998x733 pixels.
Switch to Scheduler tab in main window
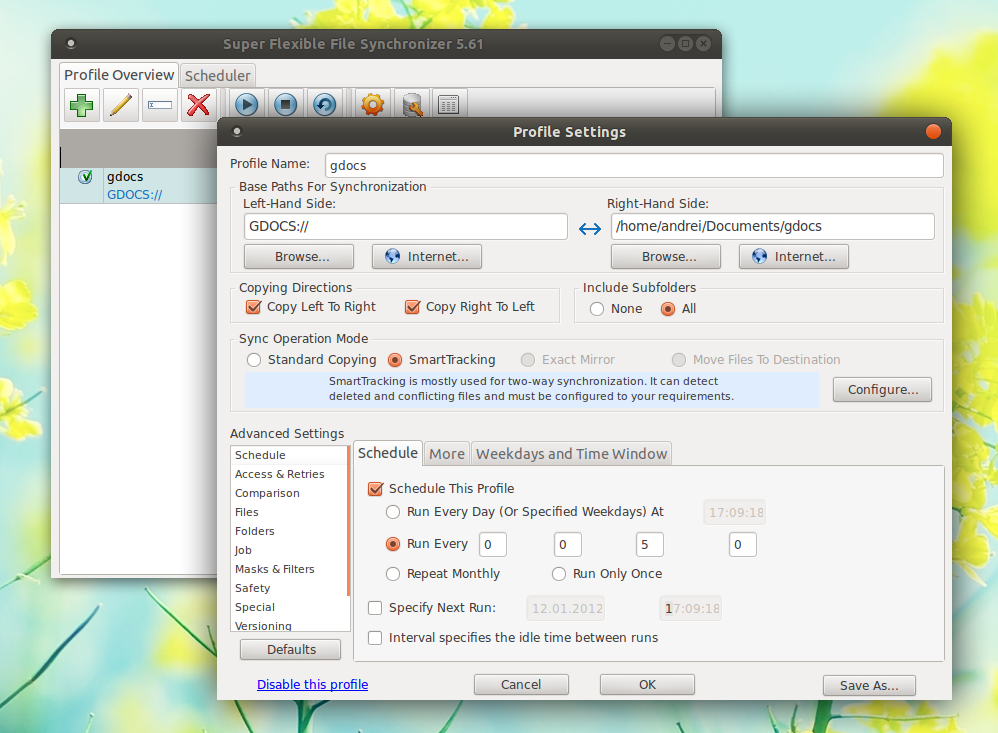[x=218, y=76]
